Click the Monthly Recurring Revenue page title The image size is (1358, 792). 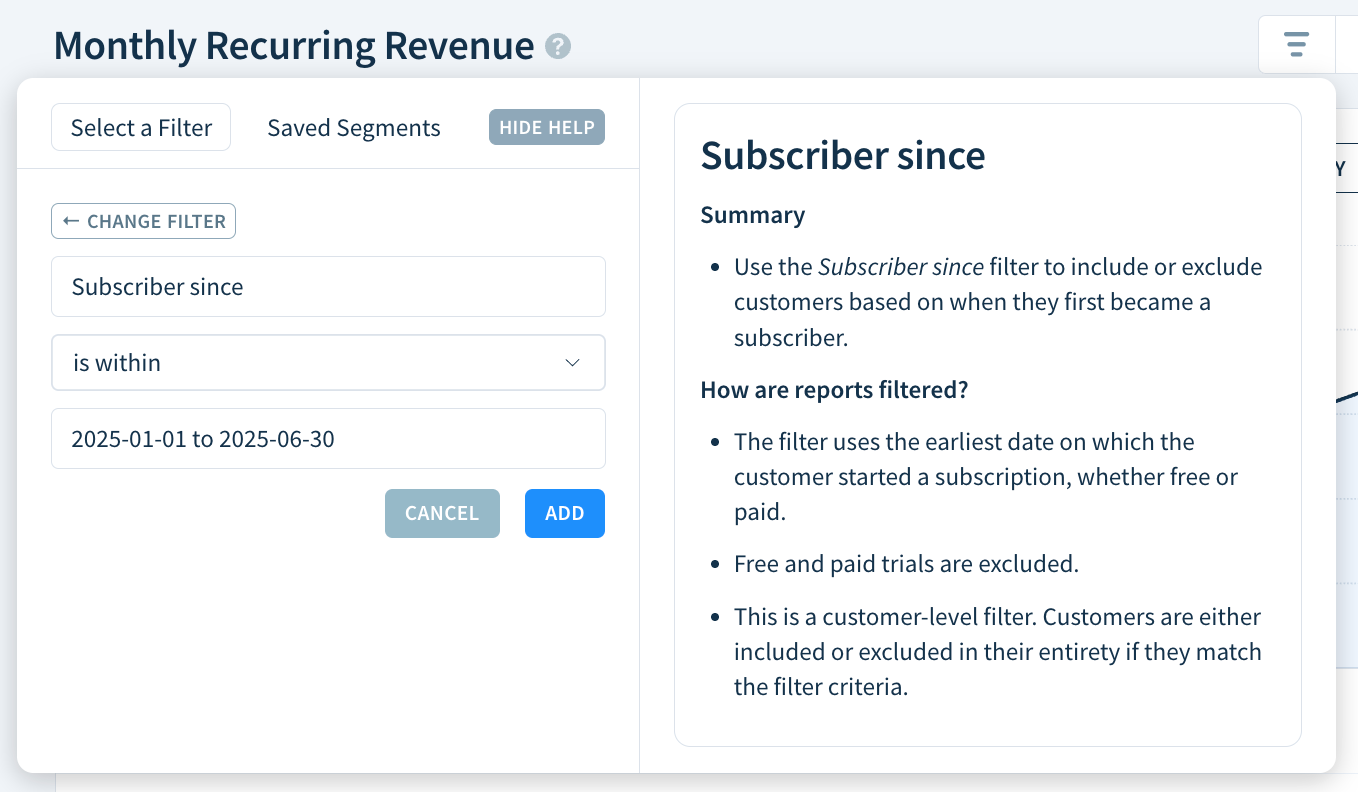294,45
